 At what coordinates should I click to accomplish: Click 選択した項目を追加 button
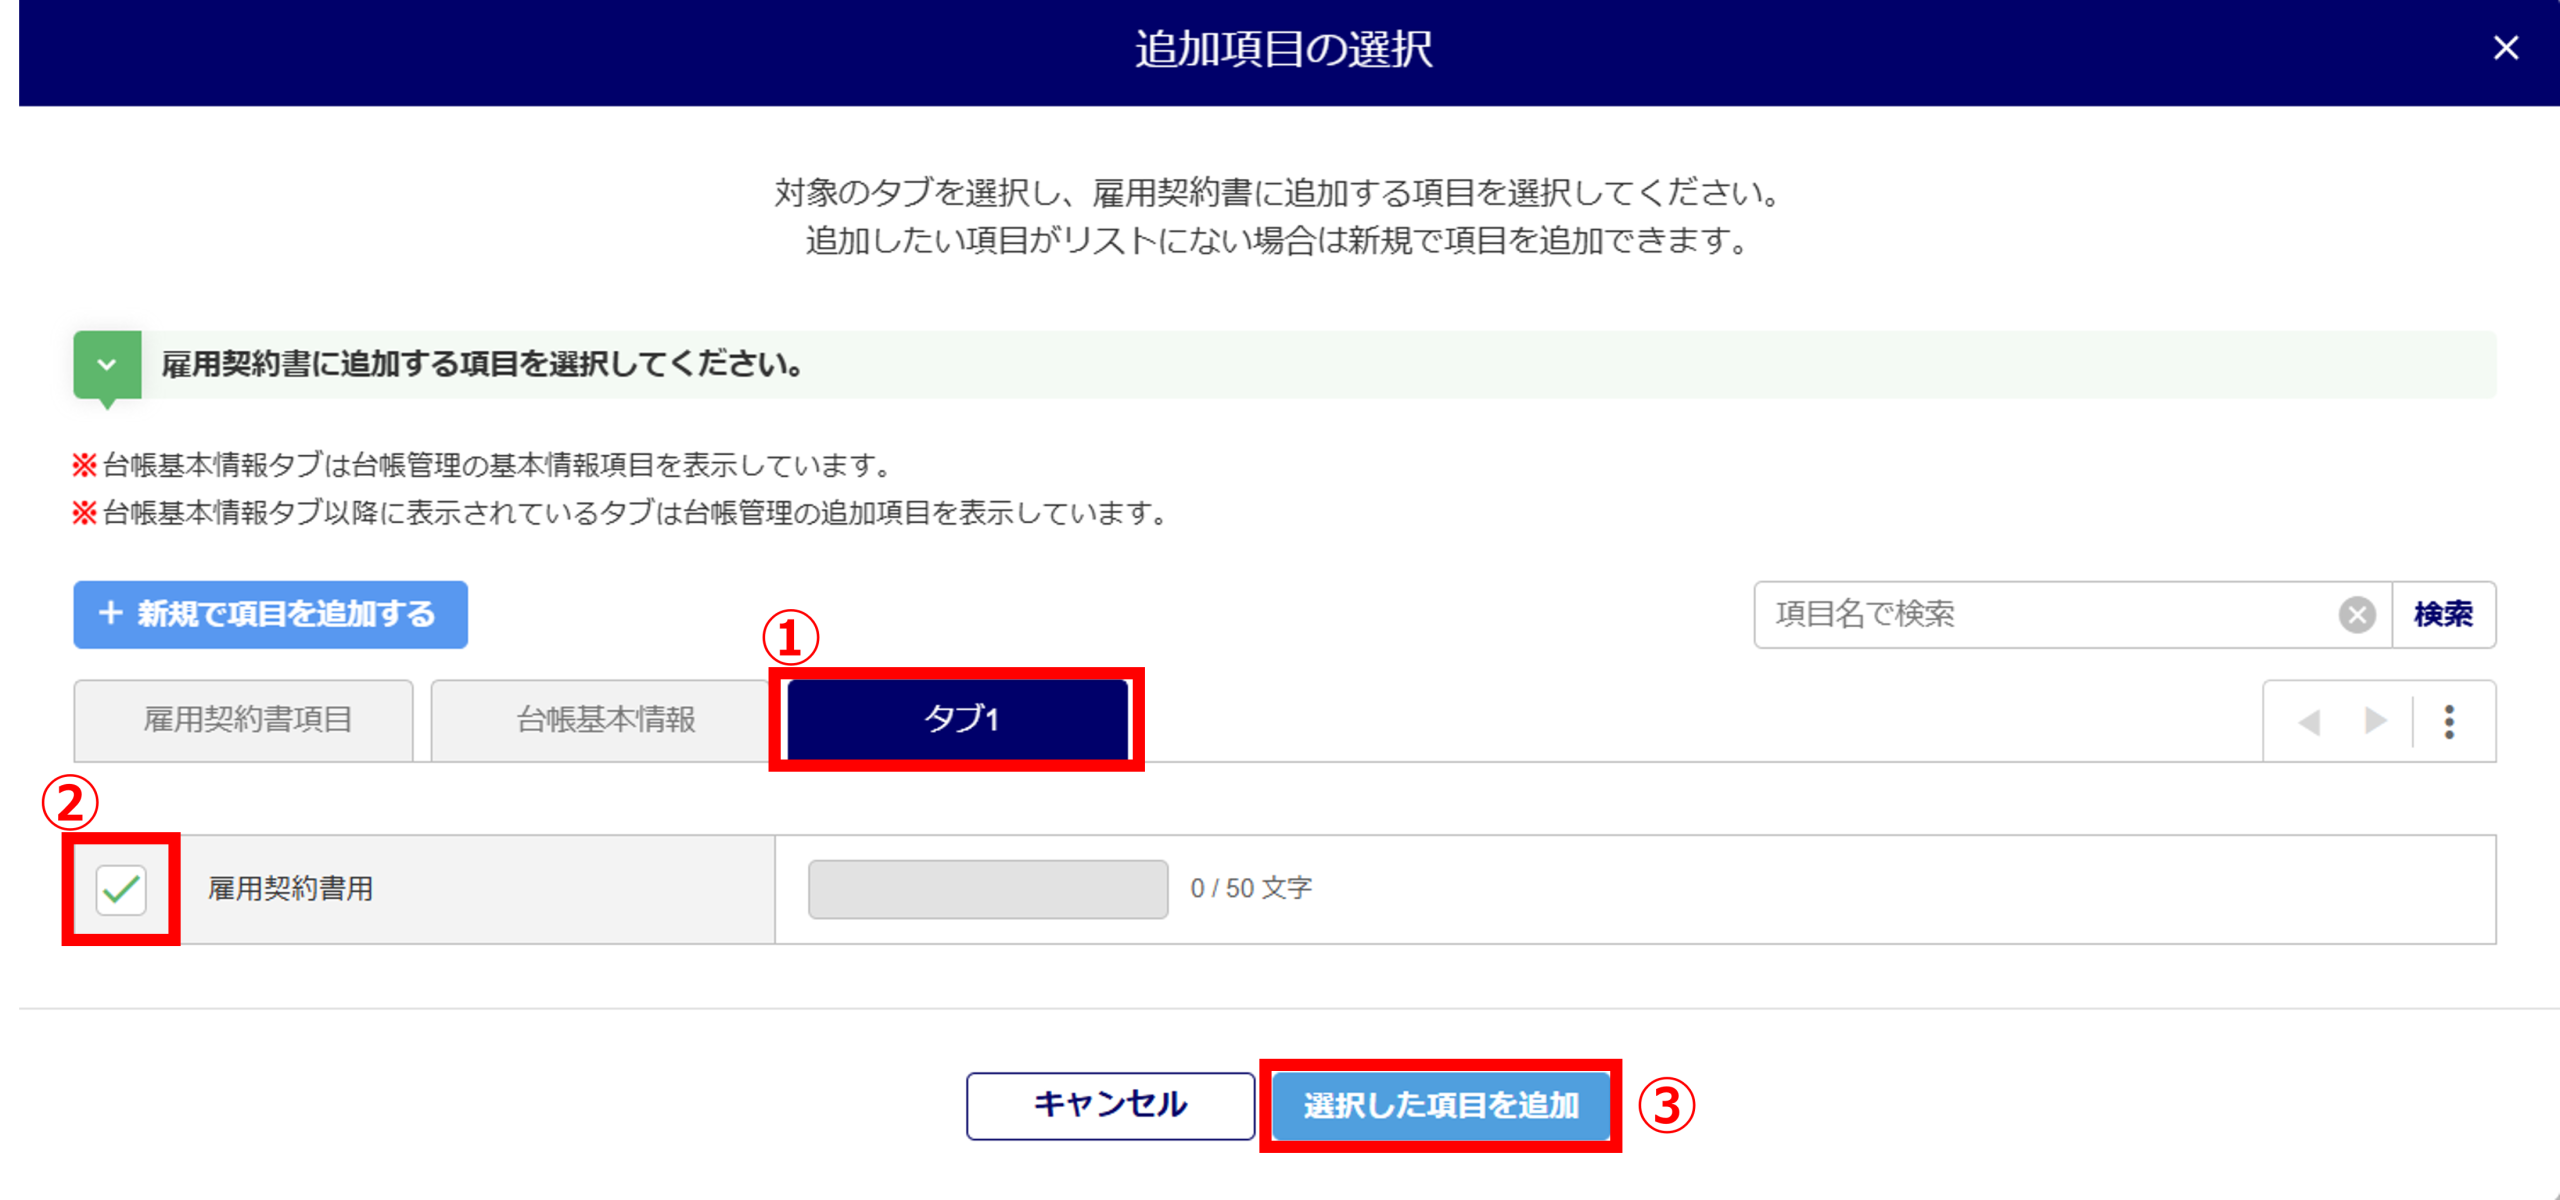pos(1440,1105)
